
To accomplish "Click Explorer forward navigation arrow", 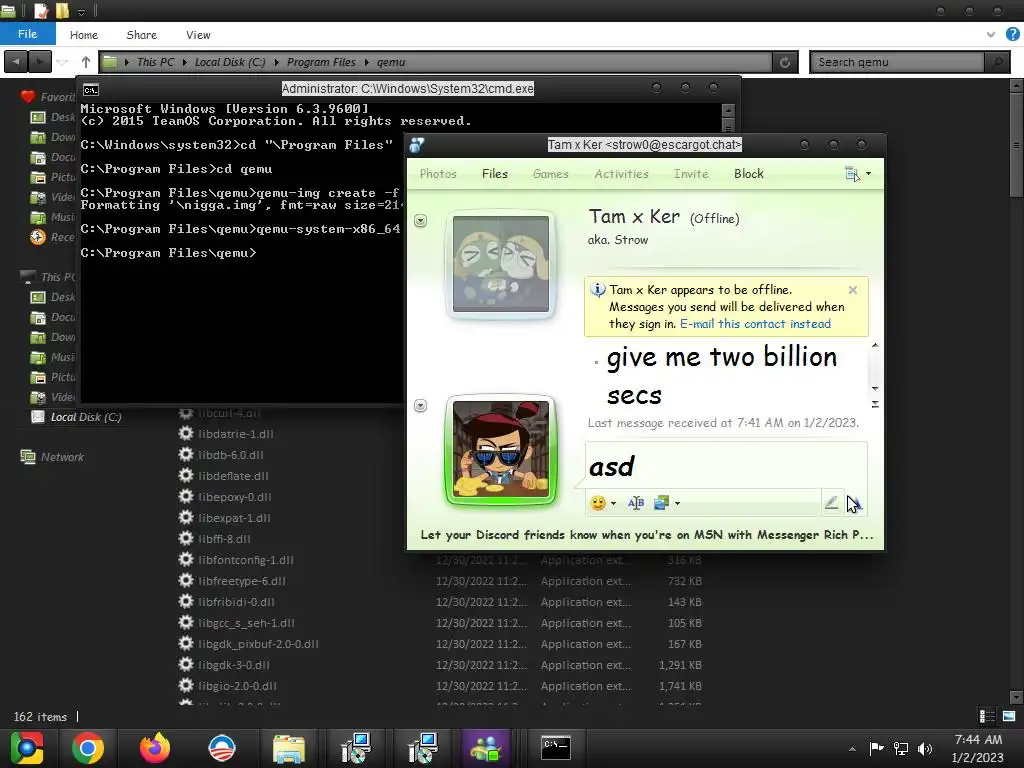I will tap(40, 62).
